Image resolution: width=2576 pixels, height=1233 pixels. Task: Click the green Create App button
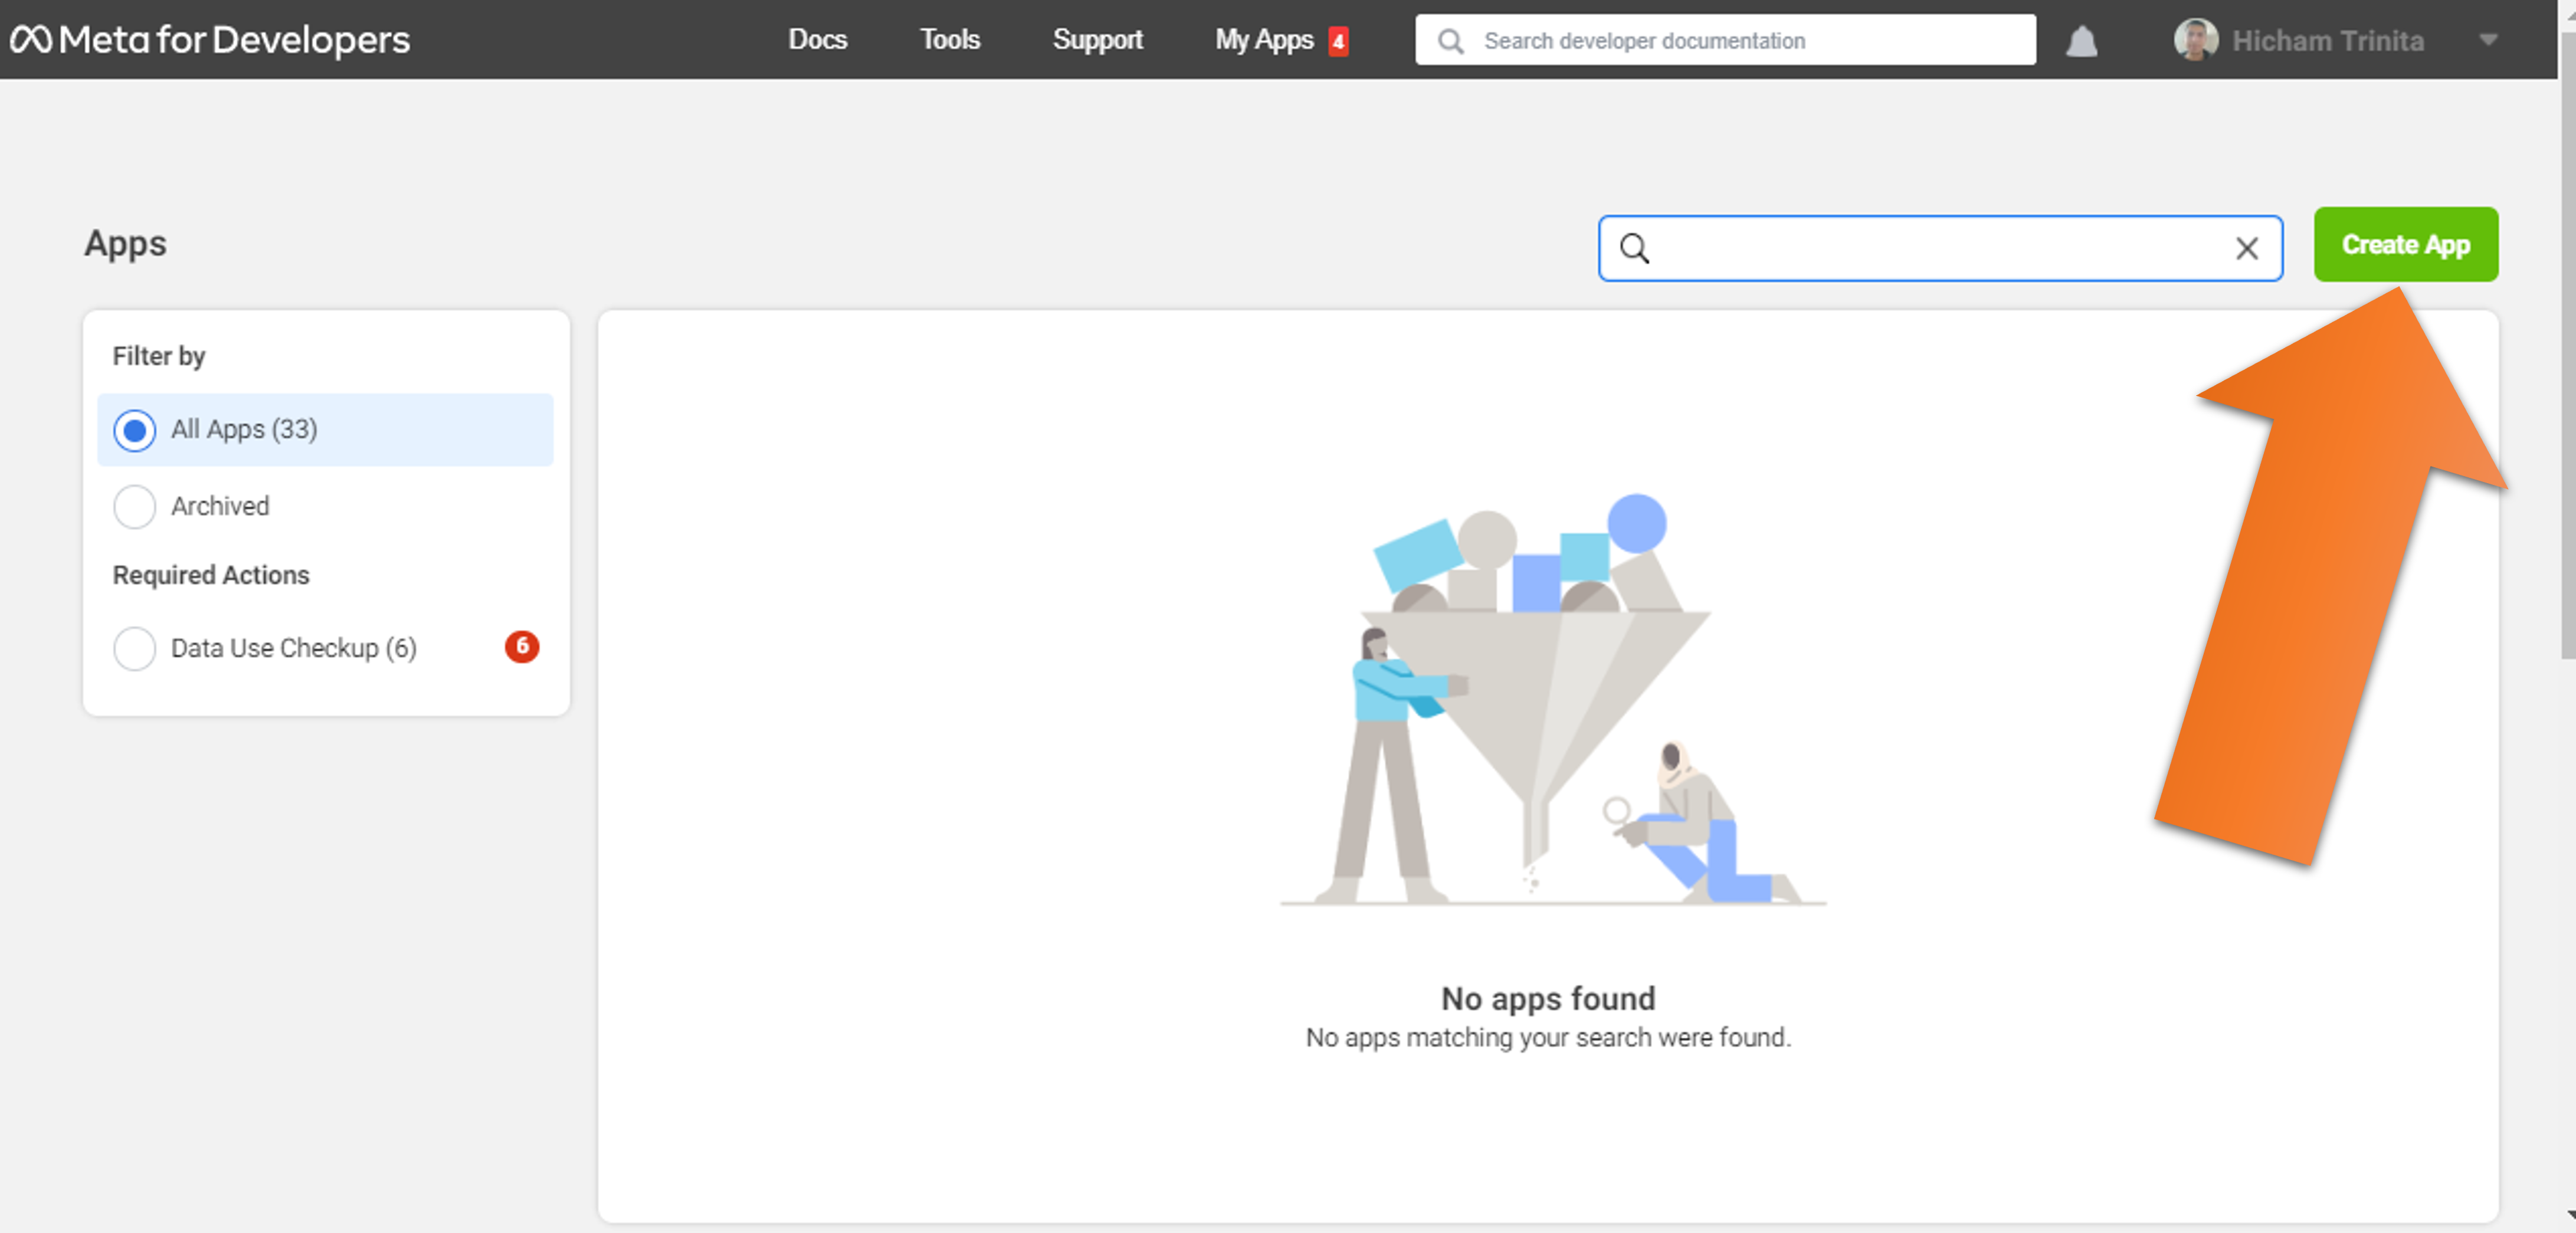click(2405, 245)
